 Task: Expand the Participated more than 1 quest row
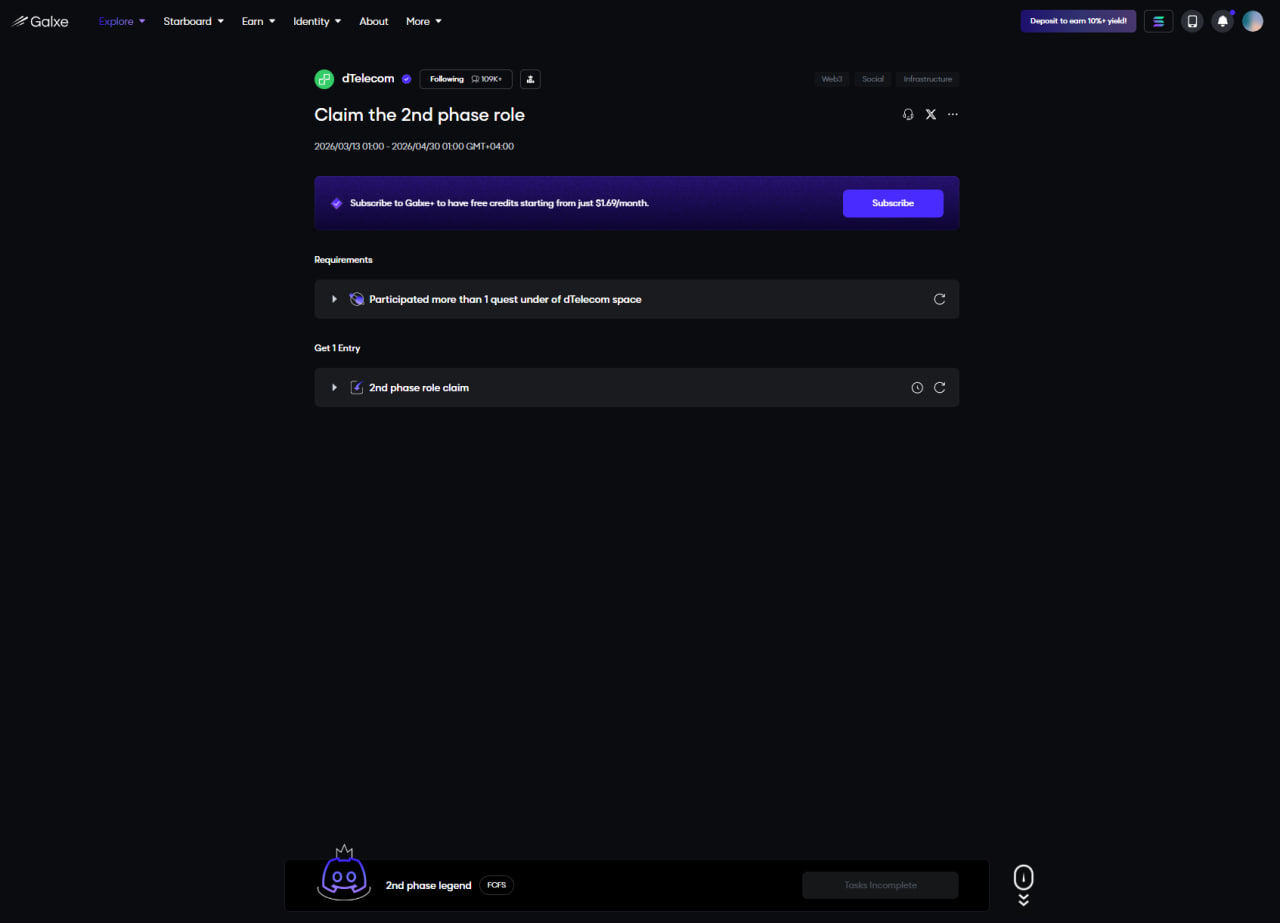[637, 299]
